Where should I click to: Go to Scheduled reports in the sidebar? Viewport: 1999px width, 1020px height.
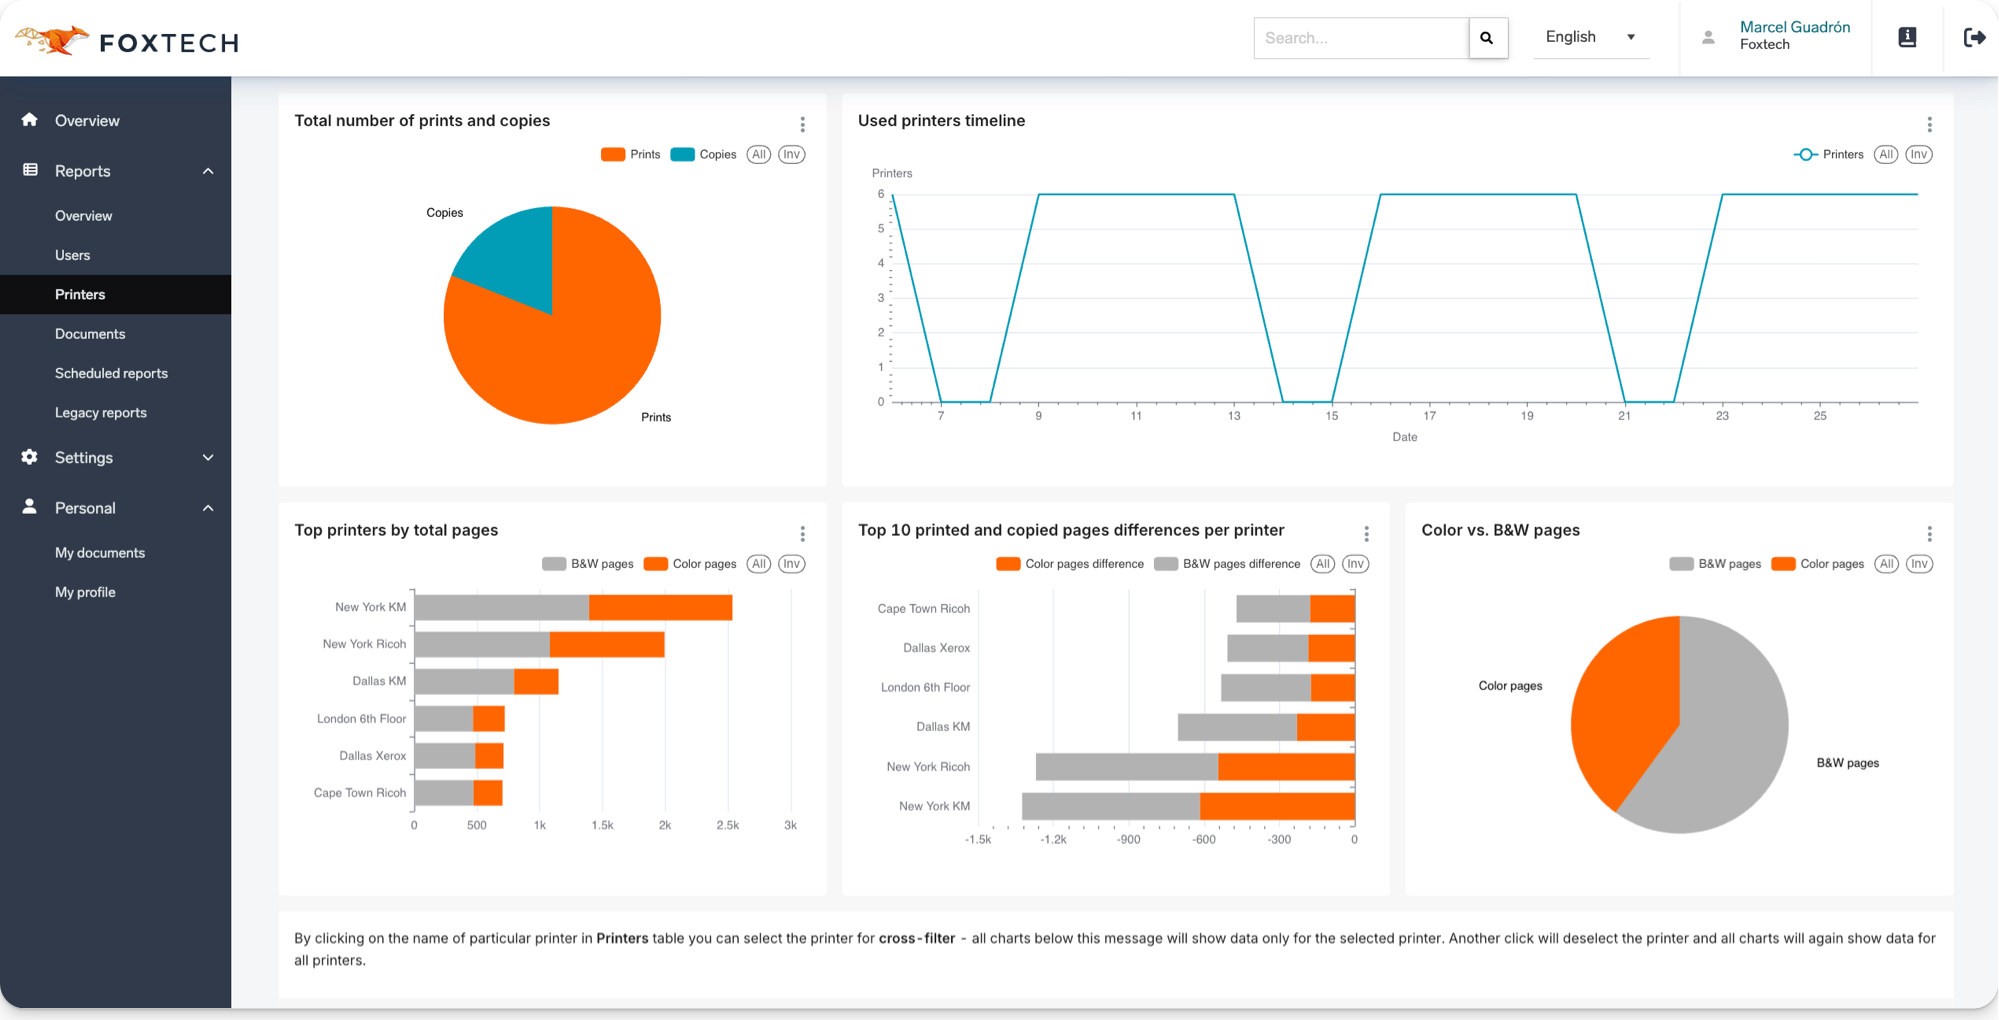(111, 372)
